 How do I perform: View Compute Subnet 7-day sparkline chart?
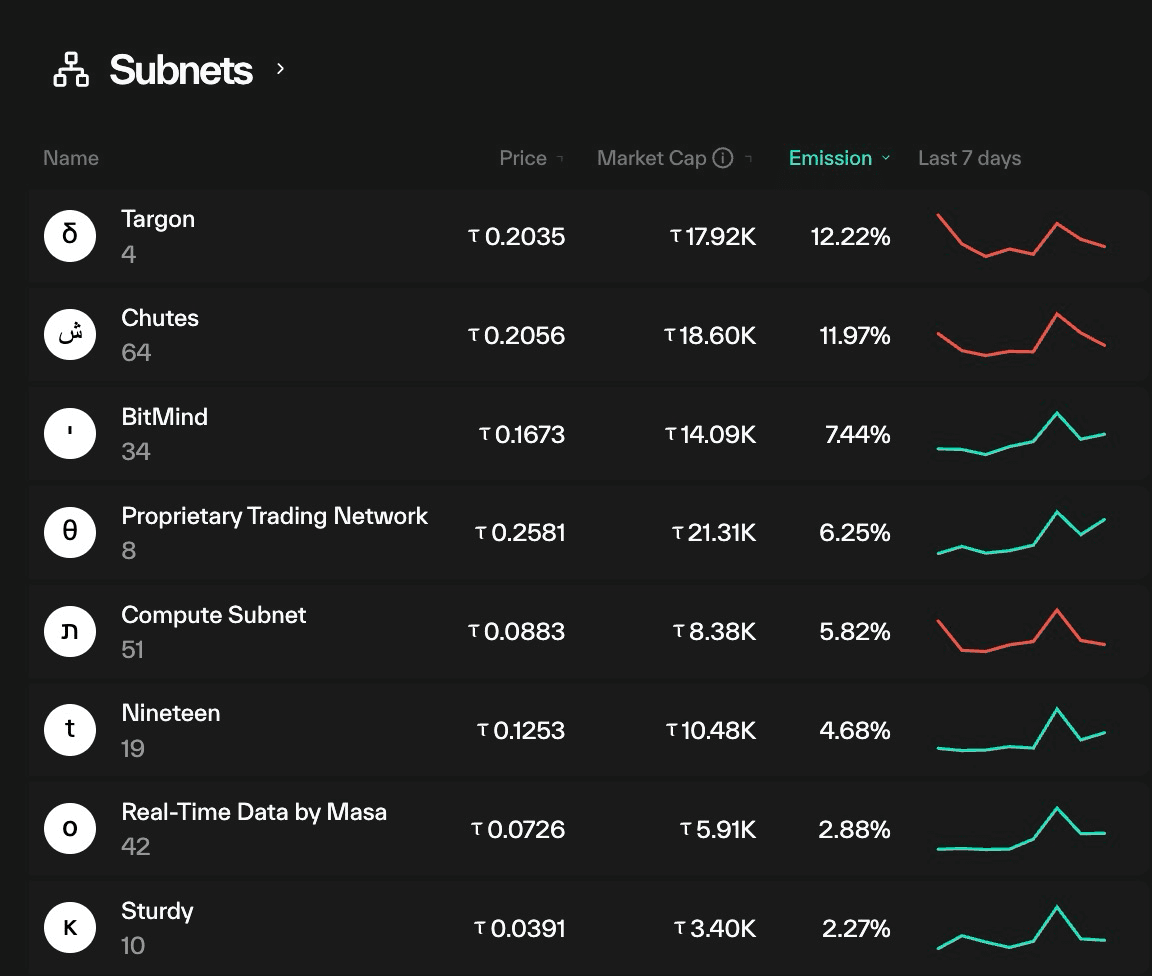(1021, 631)
